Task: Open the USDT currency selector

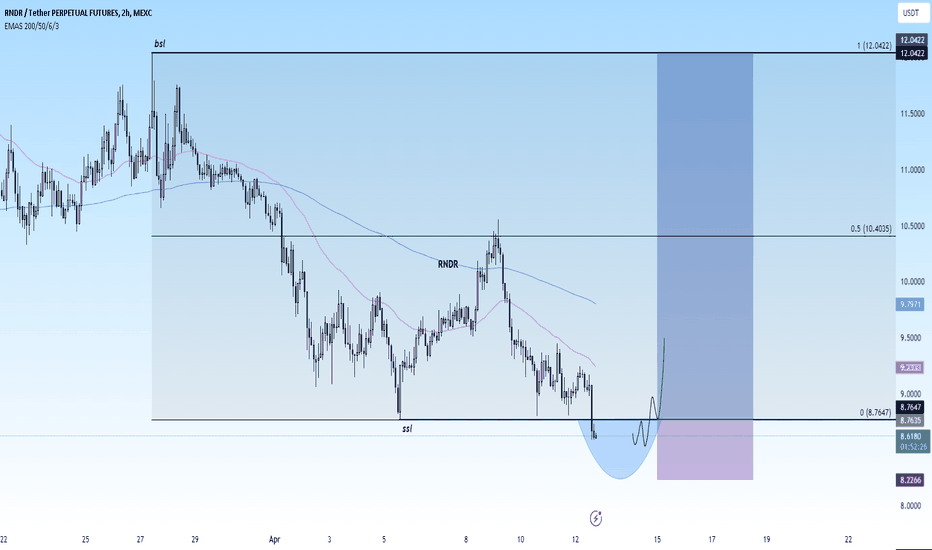Action: pyautogui.click(x=911, y=12)
